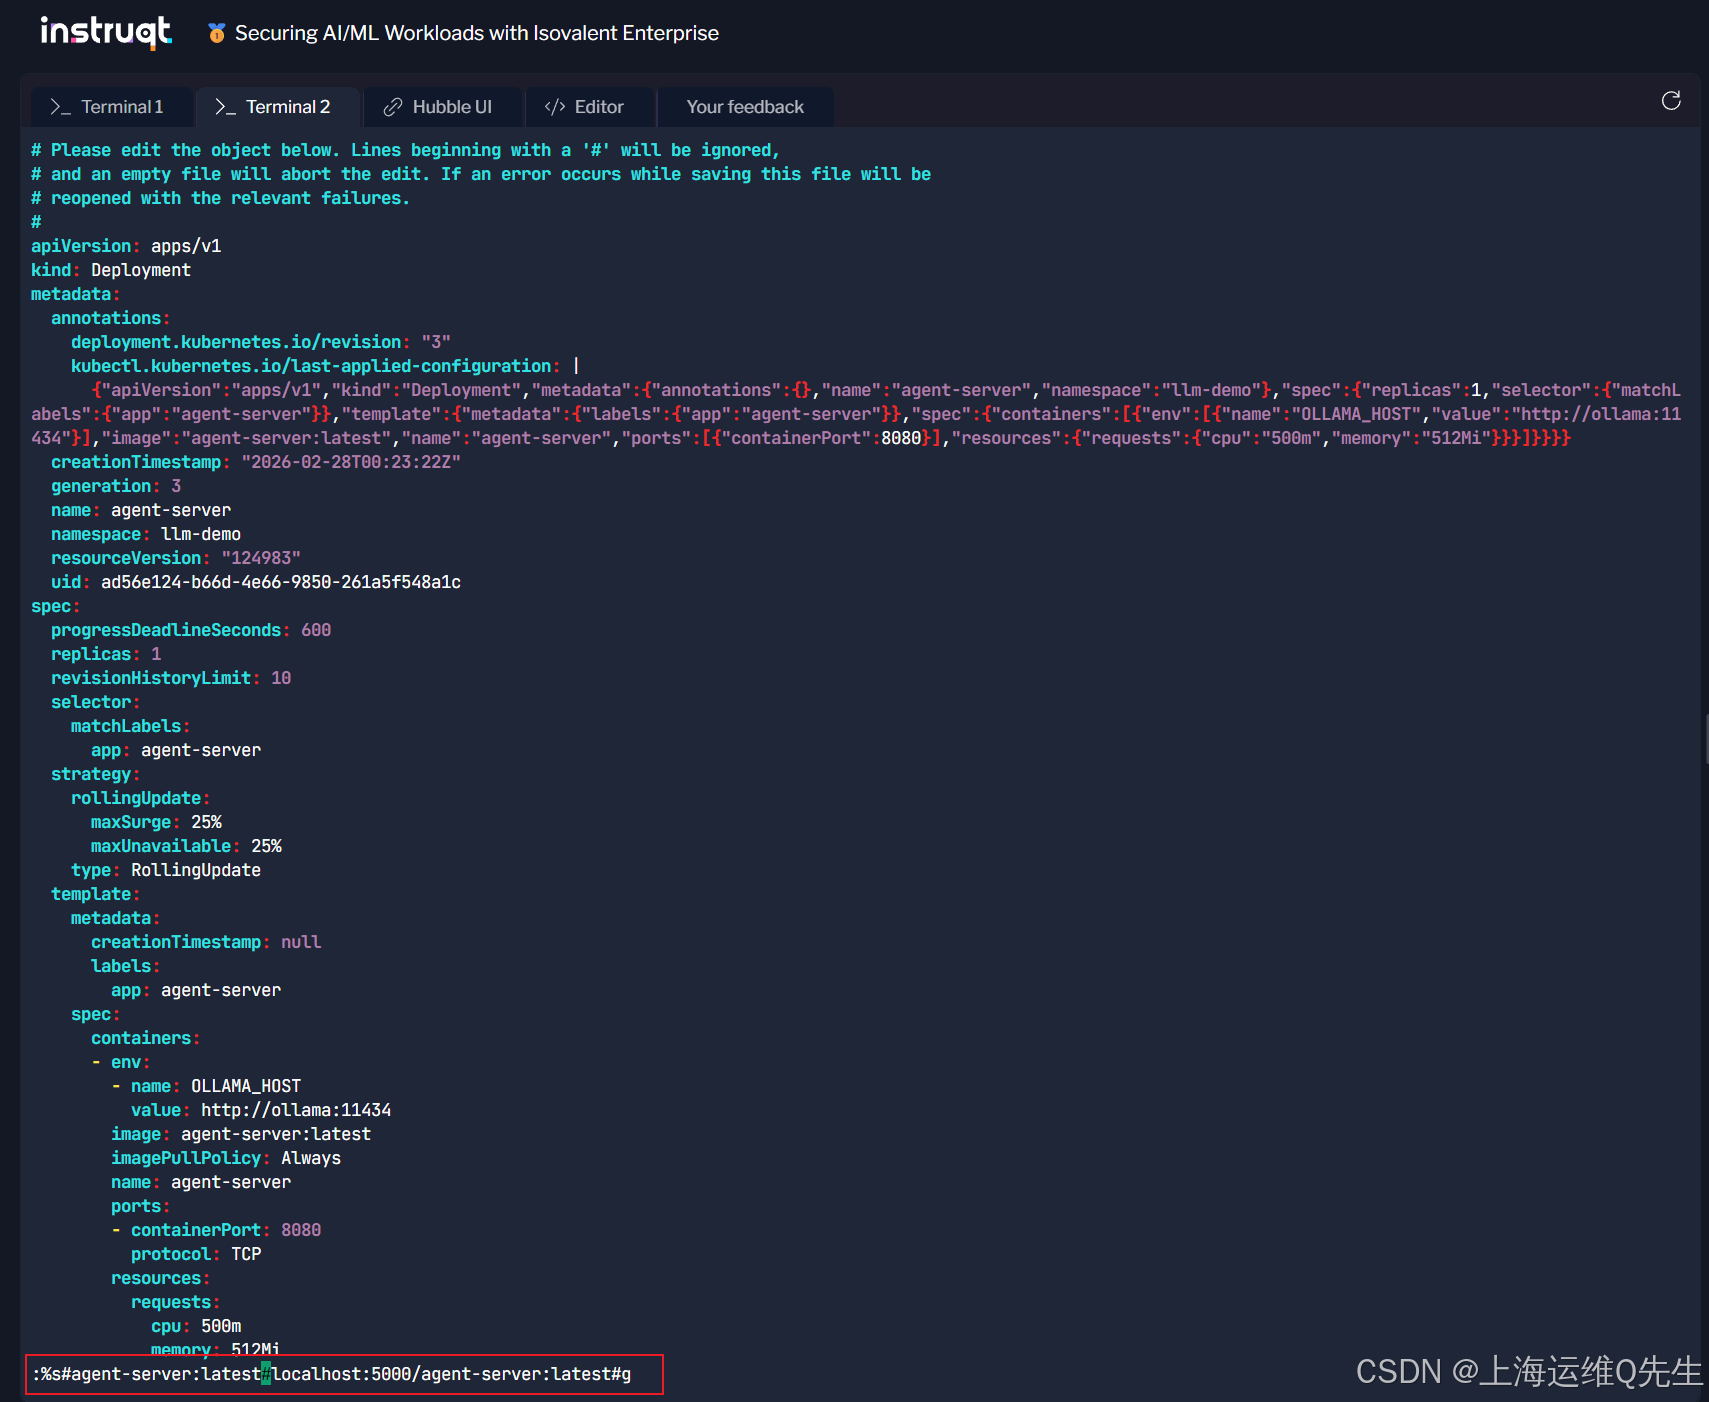The image size is (1709, 1402).
Task: Click the 'namespace: llm-demo' line
Action: (146, 534)
